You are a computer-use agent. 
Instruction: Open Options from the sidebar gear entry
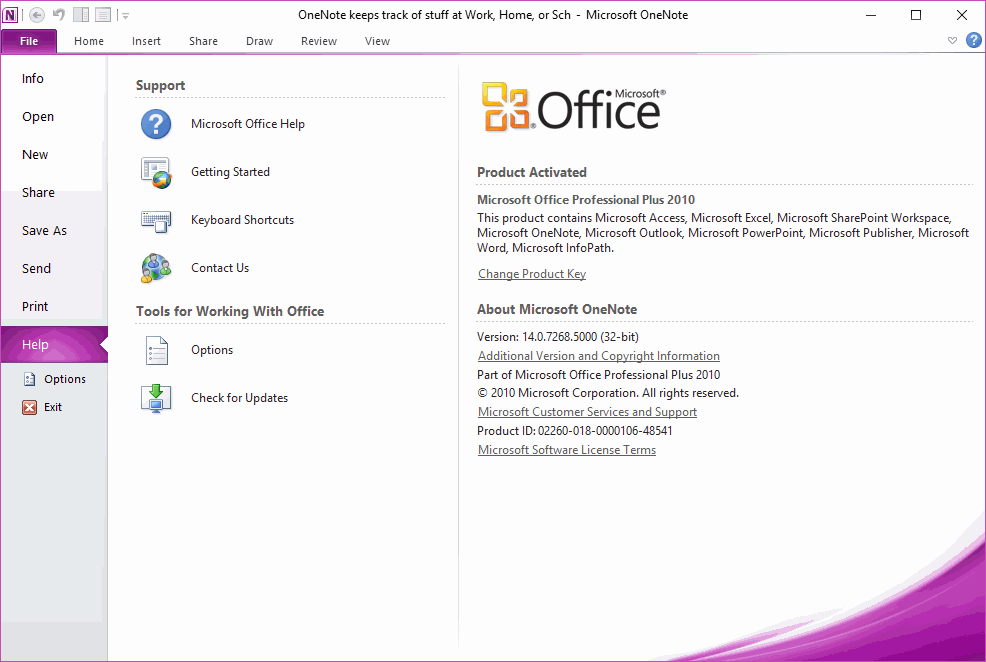pyautogui.click(x=31, y=378)
